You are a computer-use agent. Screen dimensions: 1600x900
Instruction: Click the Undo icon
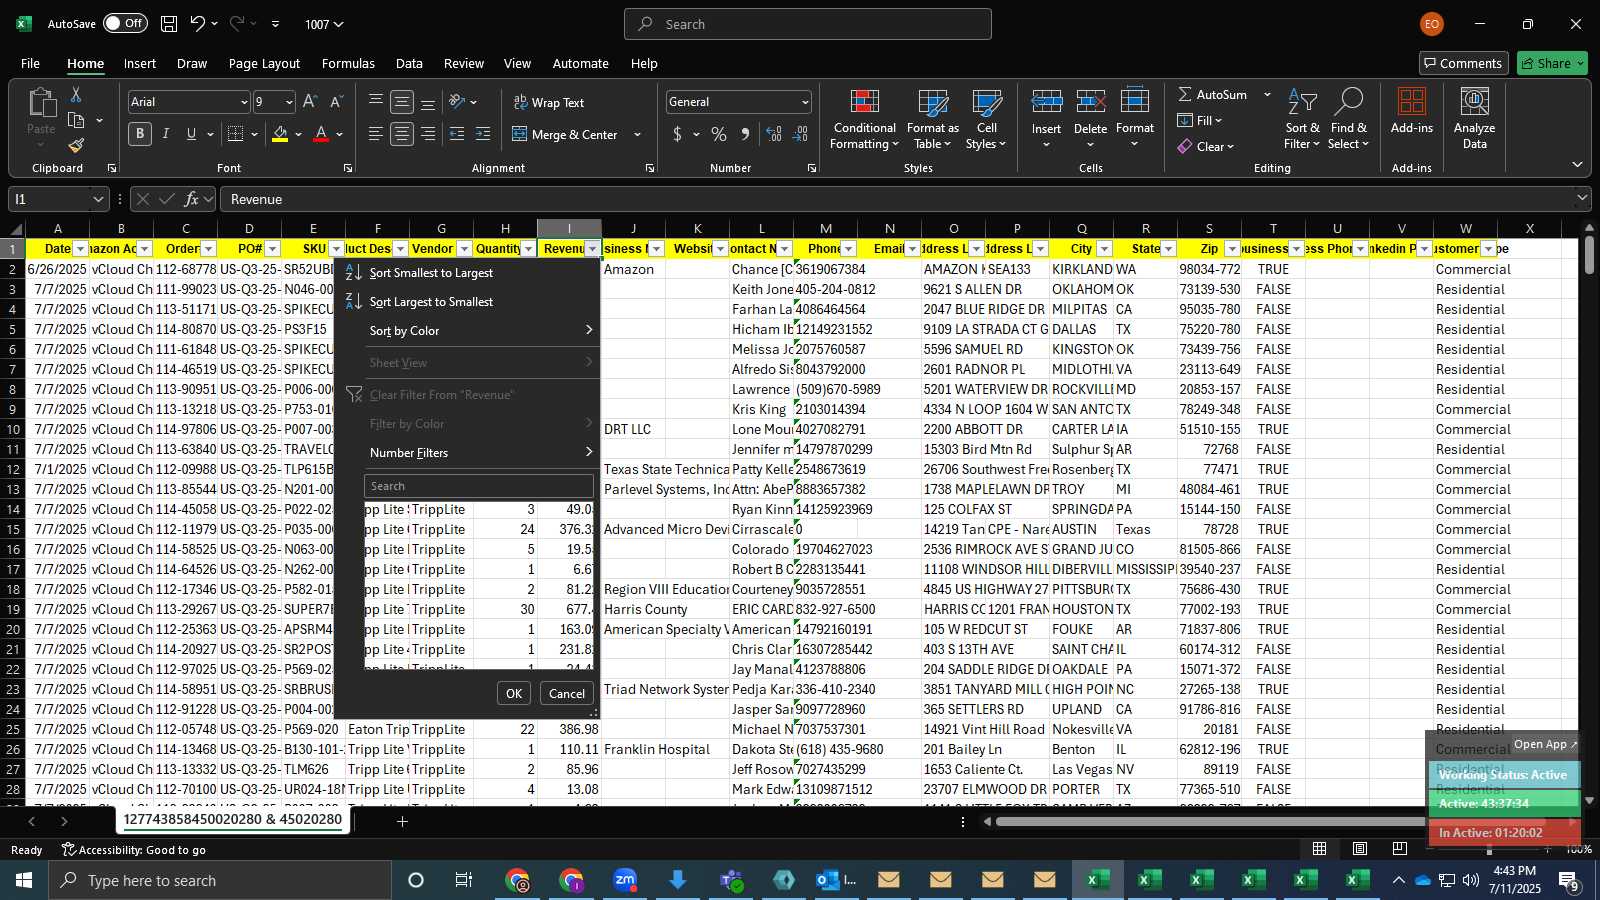click(198, 24)
